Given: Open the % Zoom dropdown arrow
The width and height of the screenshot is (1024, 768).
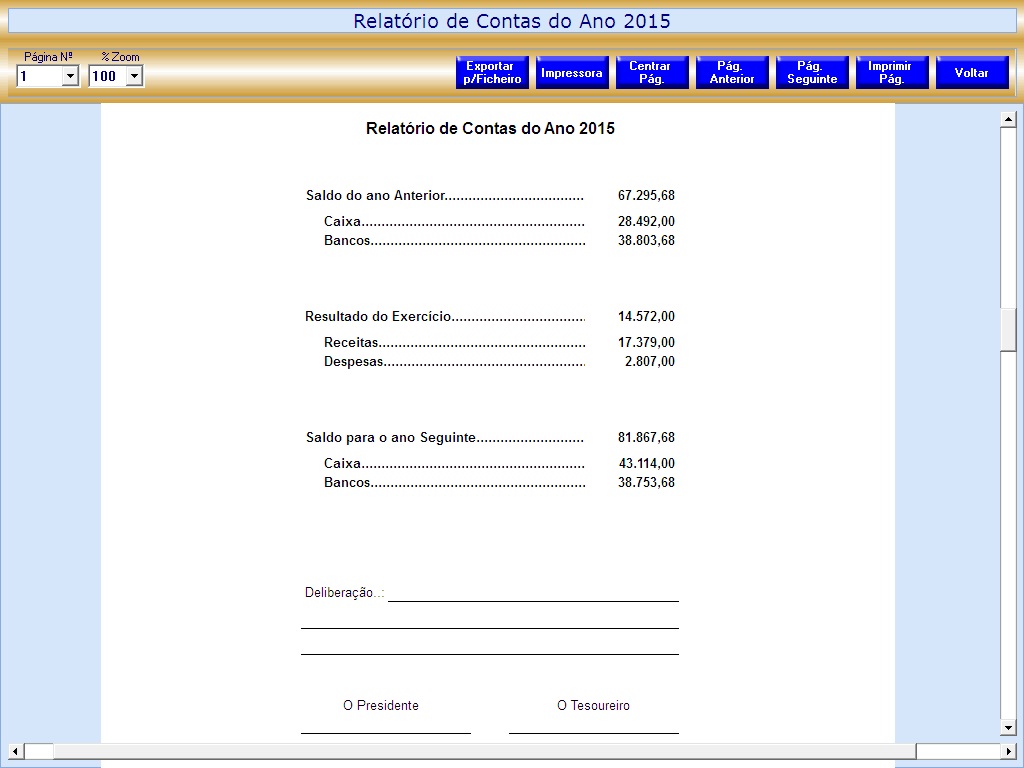Looking at the screenshot, I should point(134,76).
